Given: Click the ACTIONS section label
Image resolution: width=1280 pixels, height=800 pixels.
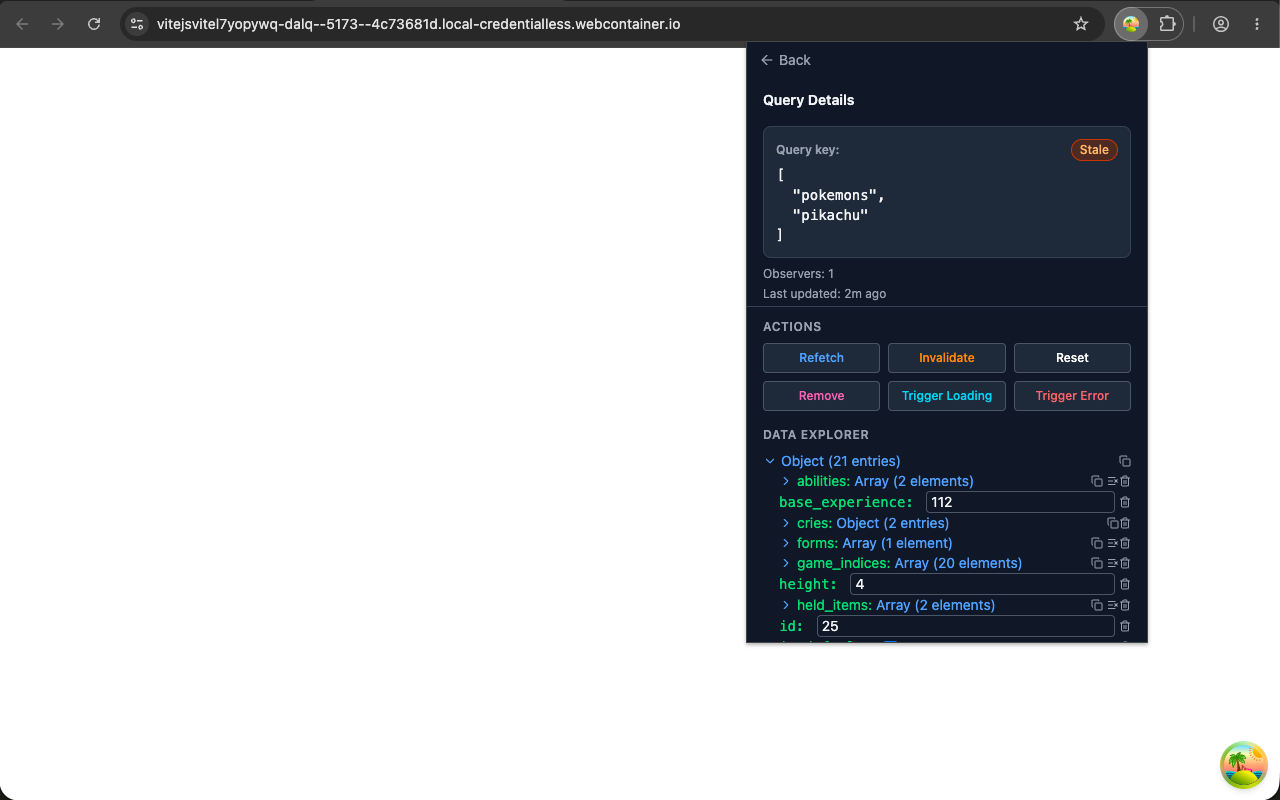Looking at the screenshot, I should [x=792, y=327].
